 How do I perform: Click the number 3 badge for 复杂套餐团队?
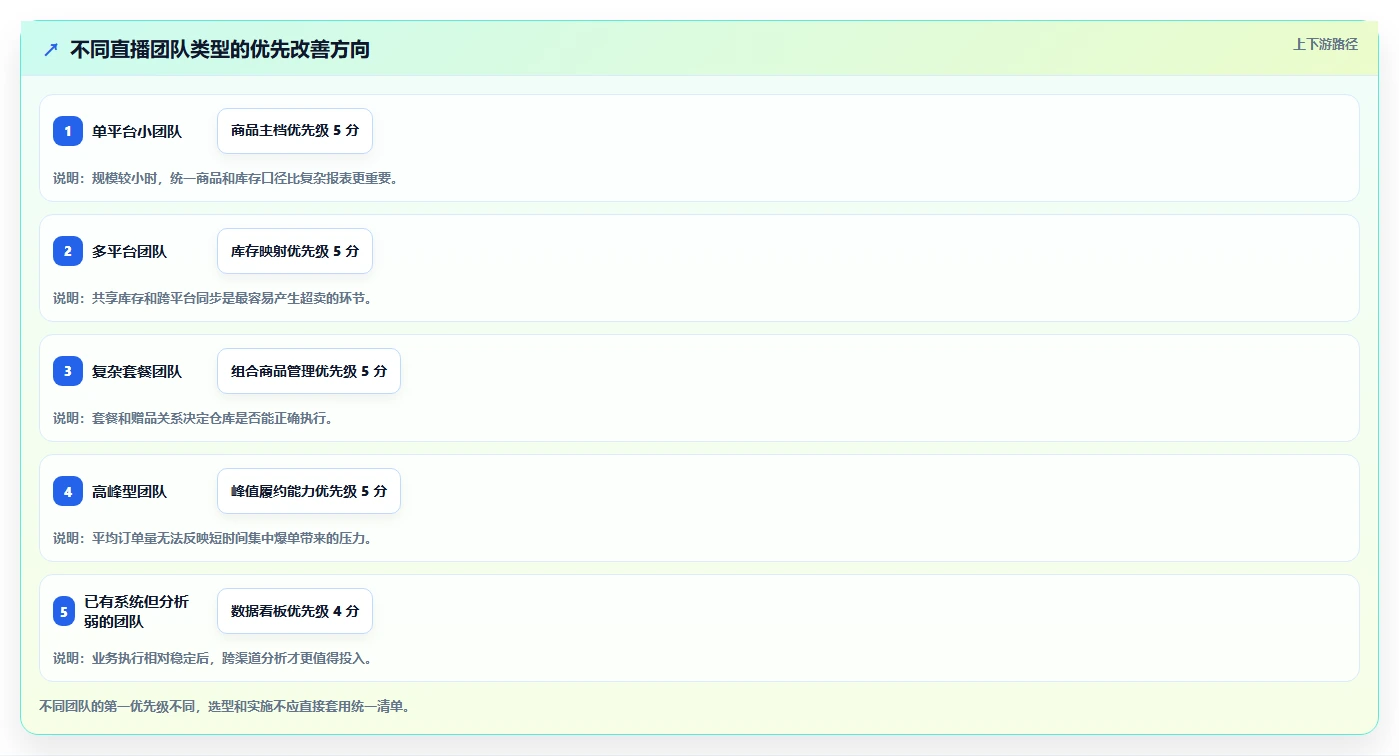(x=68, y=371)
